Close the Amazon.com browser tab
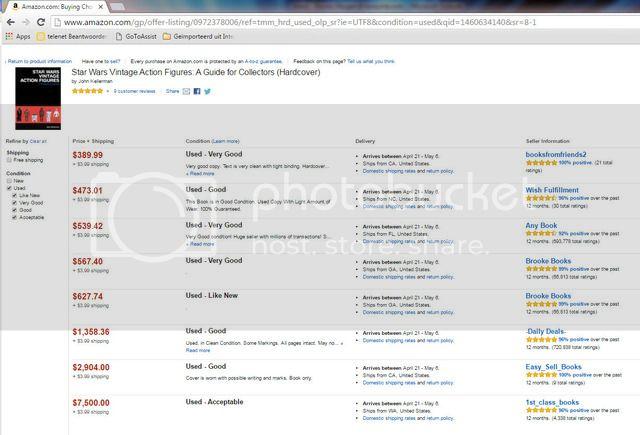The image size is (640, 435). pos(100,7)
